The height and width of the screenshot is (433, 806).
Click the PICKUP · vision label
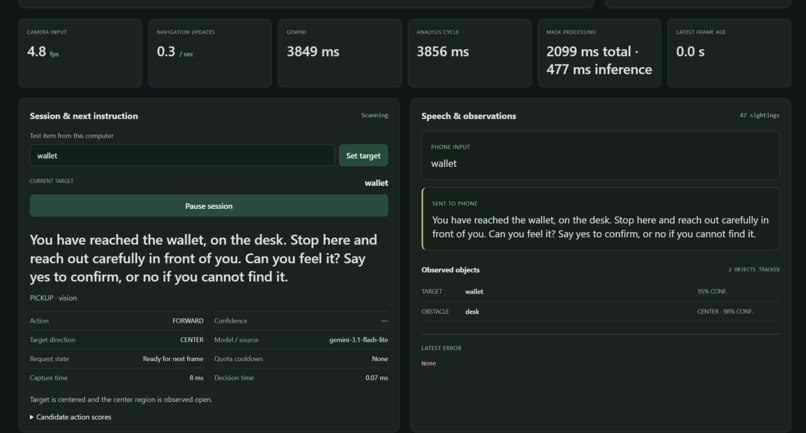pos(53,298)
